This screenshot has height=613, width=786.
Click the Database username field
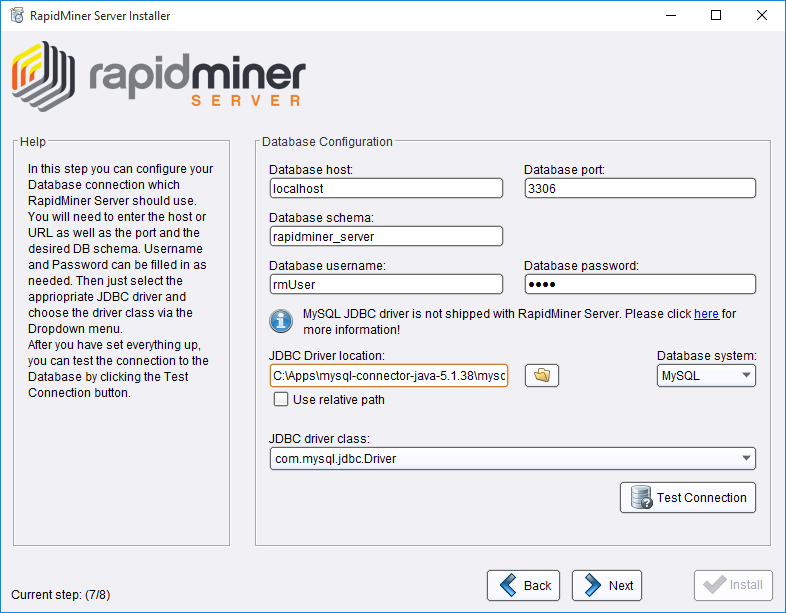[x=386, y=284]
